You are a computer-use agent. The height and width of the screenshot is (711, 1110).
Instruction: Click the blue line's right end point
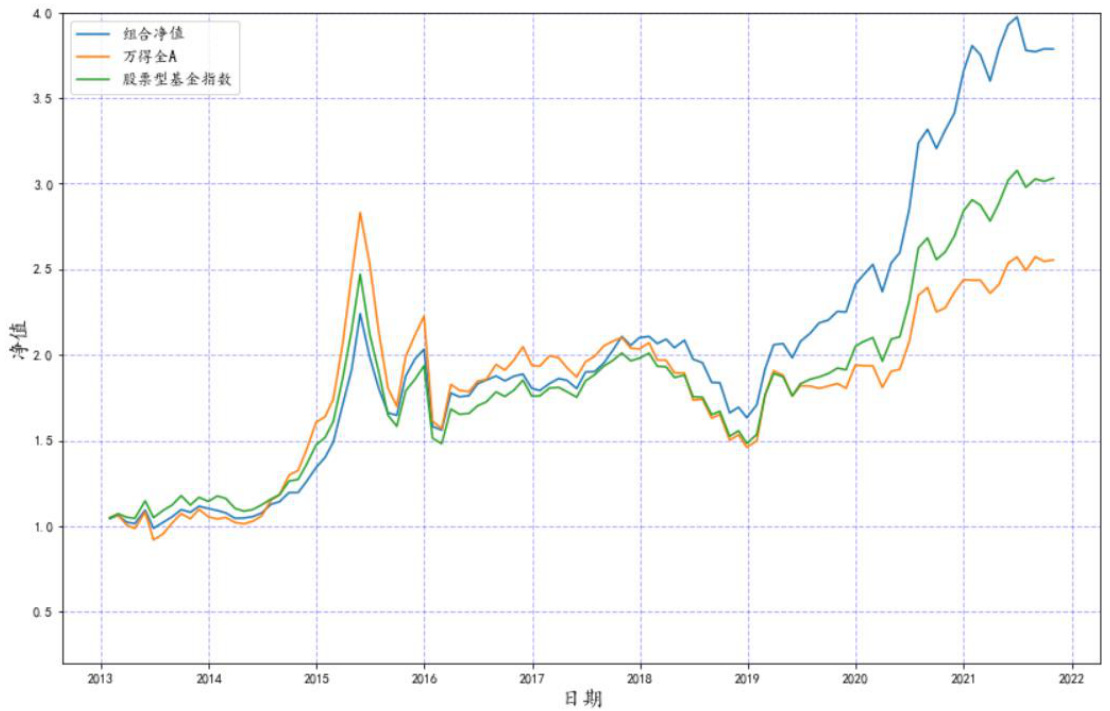coord(1054,49)
